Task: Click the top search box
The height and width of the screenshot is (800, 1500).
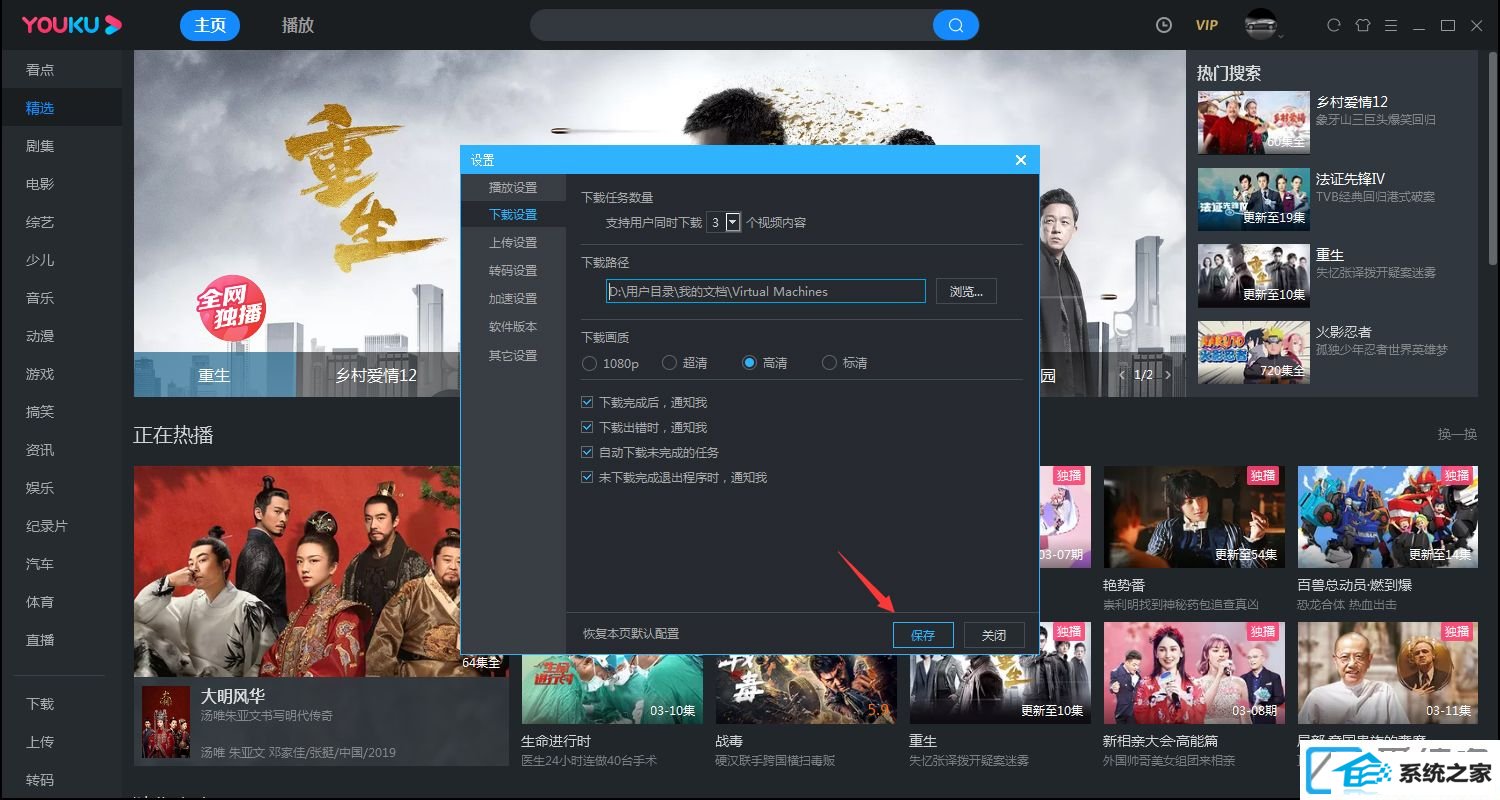Action: [x=732, y=25]
